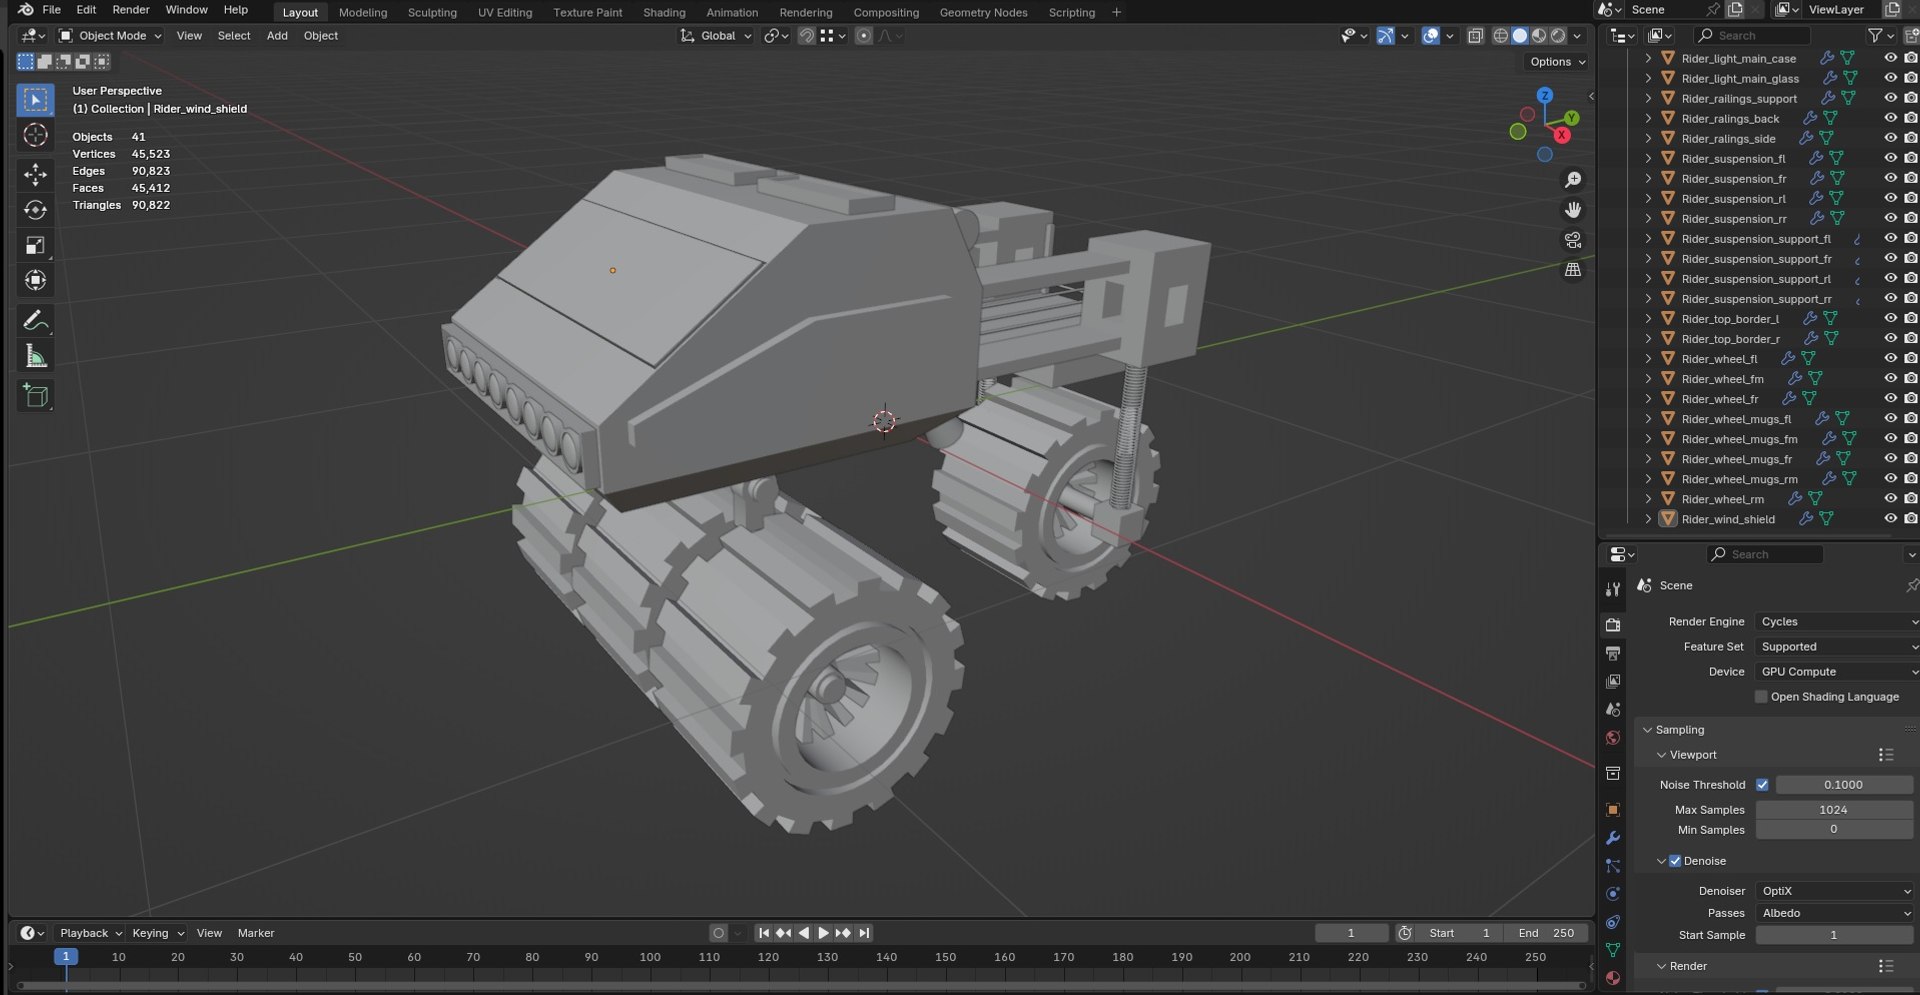1920x995 pixels.
Task: Toggle the Noise Threshold checkbox
Action: [x=1762, y=785]
